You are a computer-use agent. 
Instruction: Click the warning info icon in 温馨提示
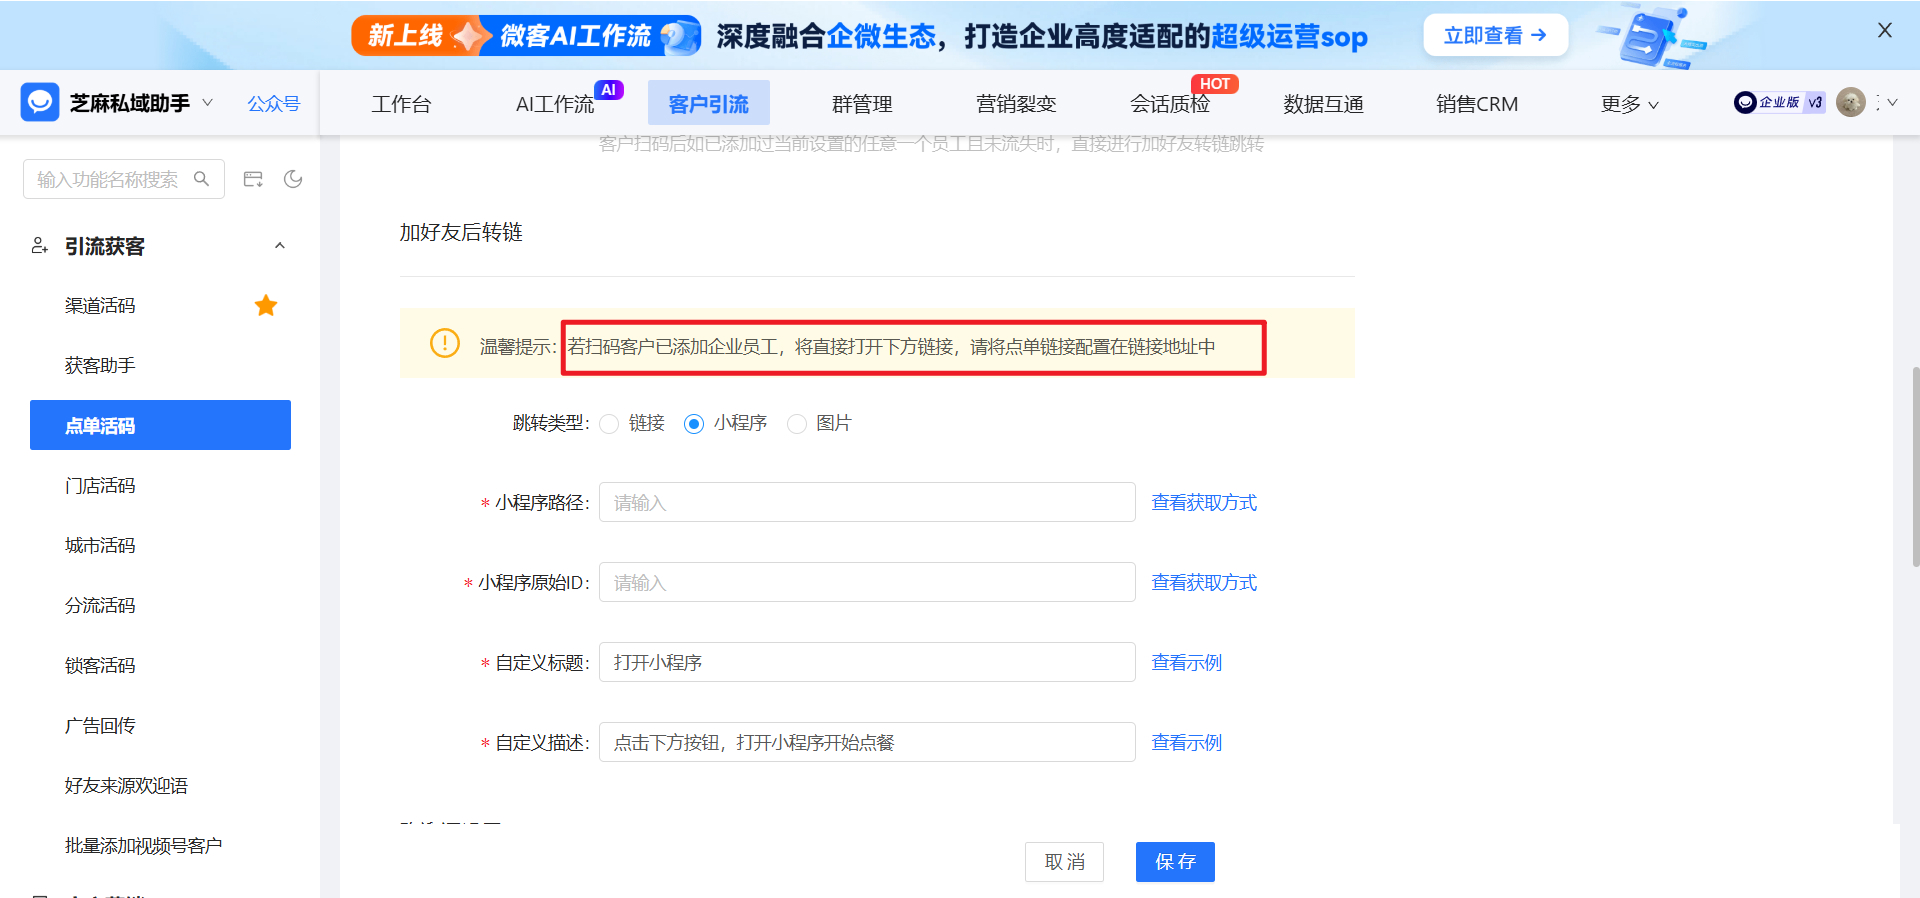pyautogui.click(x=444, y=343)
